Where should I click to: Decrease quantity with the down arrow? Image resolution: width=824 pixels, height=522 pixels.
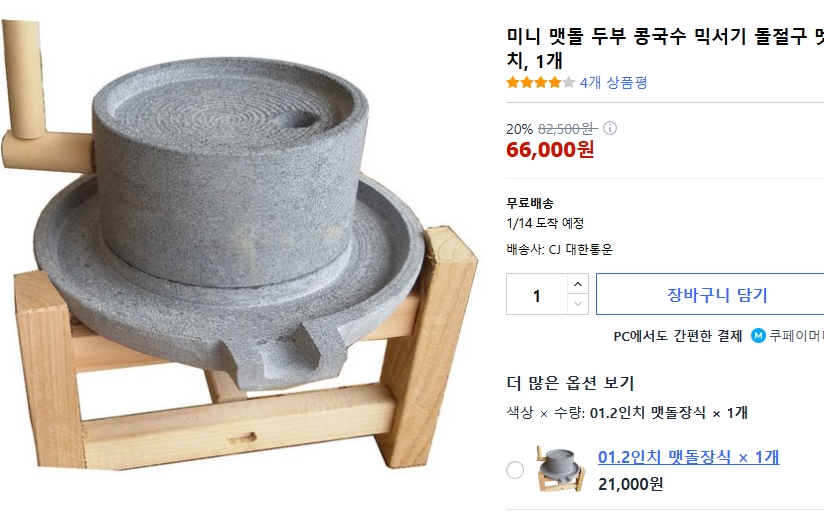click(578, 305)
